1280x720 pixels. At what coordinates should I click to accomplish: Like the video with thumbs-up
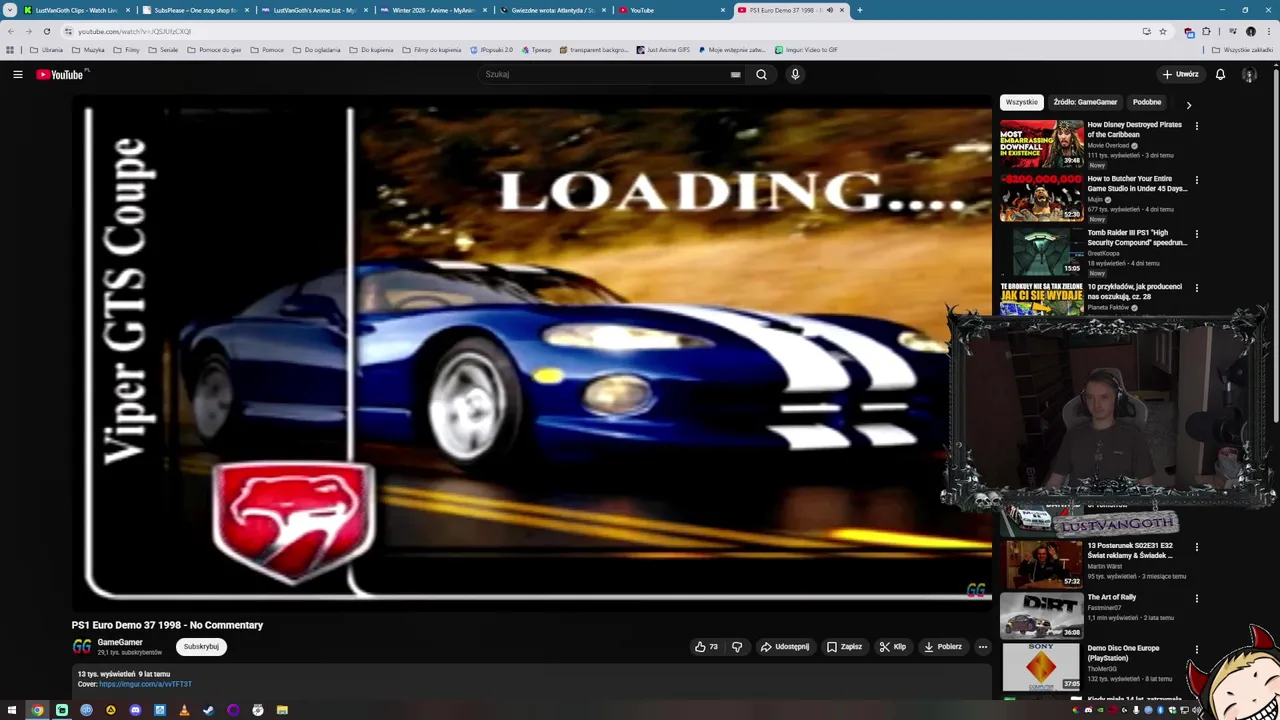coord(707,647)
